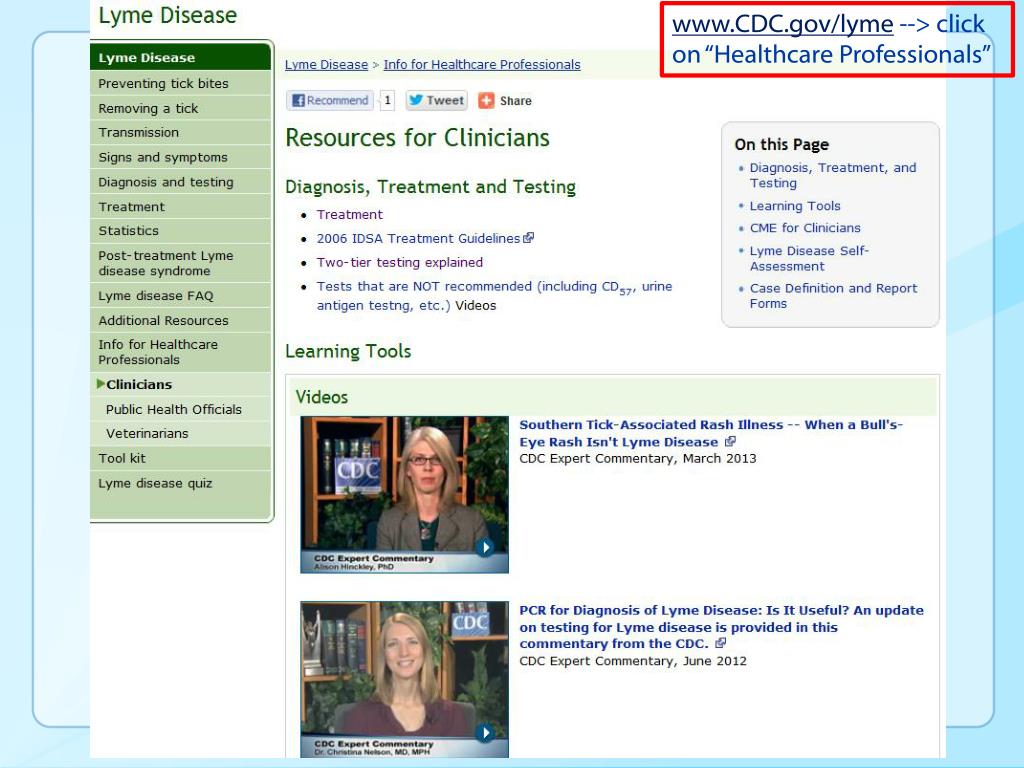Play the Southern Tick-Associated Rash video arrow
This screenshot has width=1024, height=768.
pos(485,547)
